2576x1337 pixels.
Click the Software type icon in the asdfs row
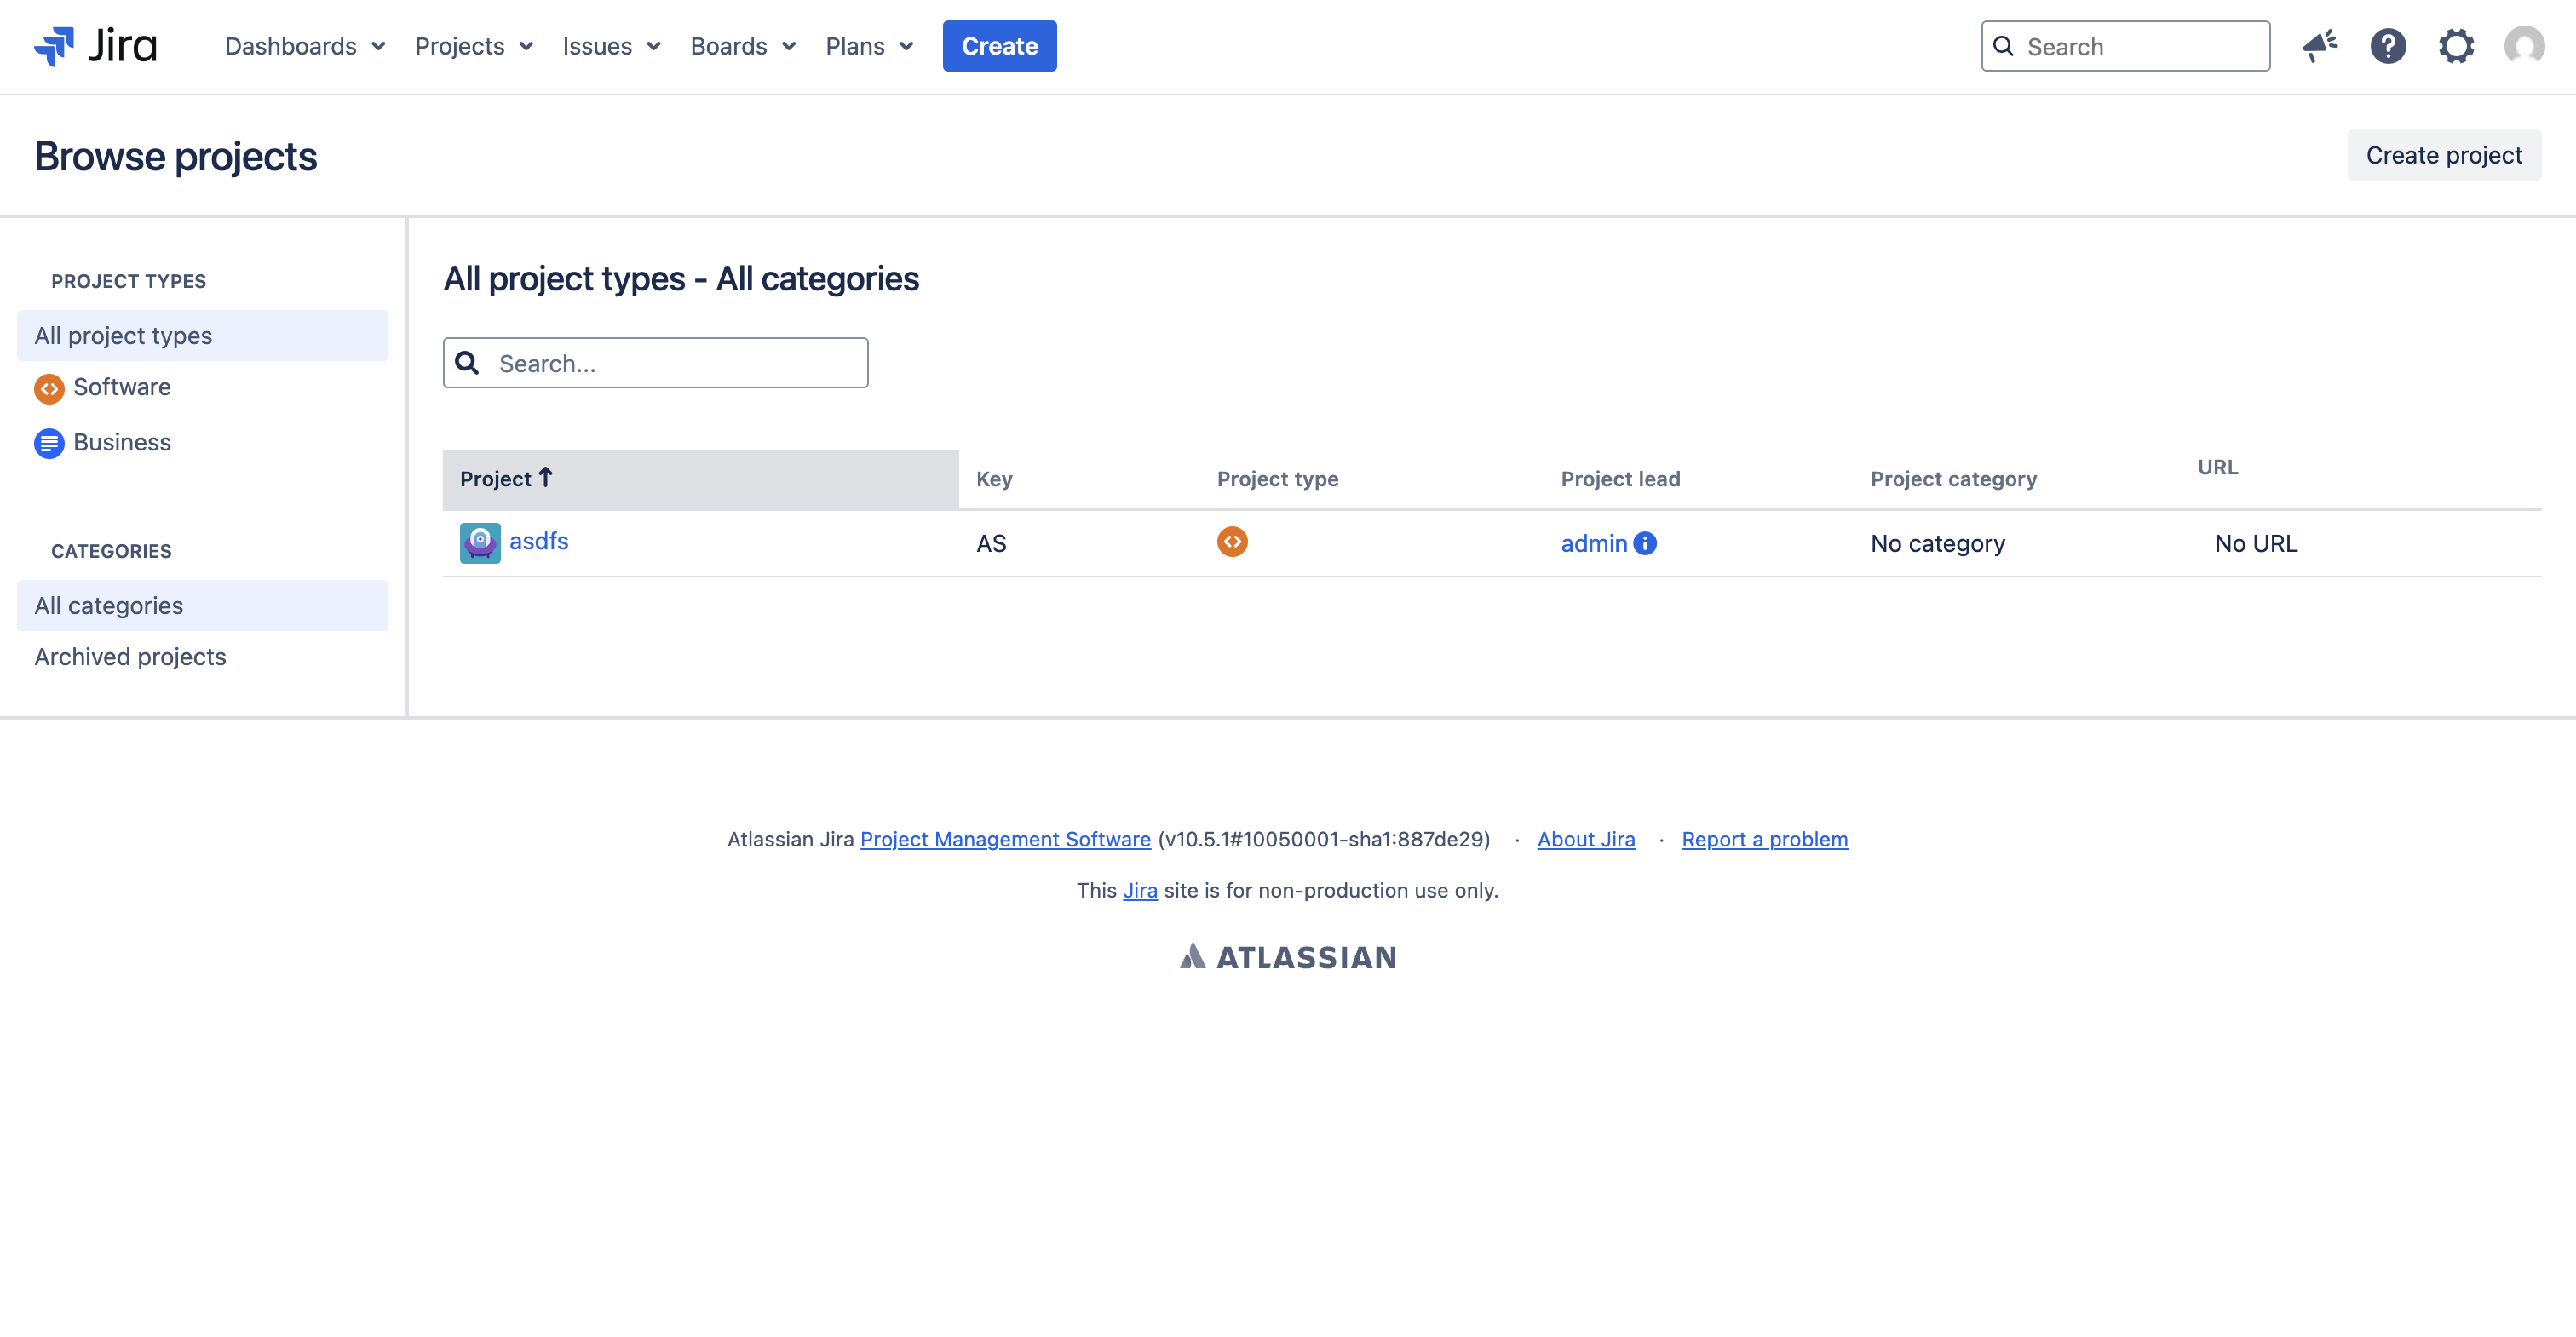tap(1233, 541)
